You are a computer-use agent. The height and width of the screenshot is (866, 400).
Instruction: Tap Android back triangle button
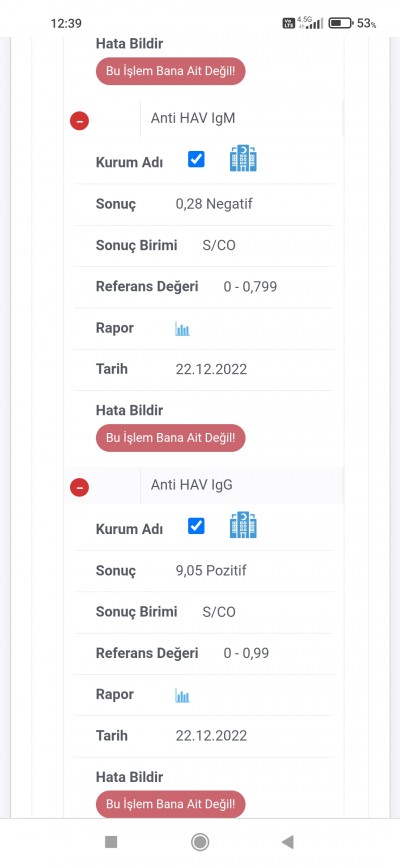(x=287, y=842)
